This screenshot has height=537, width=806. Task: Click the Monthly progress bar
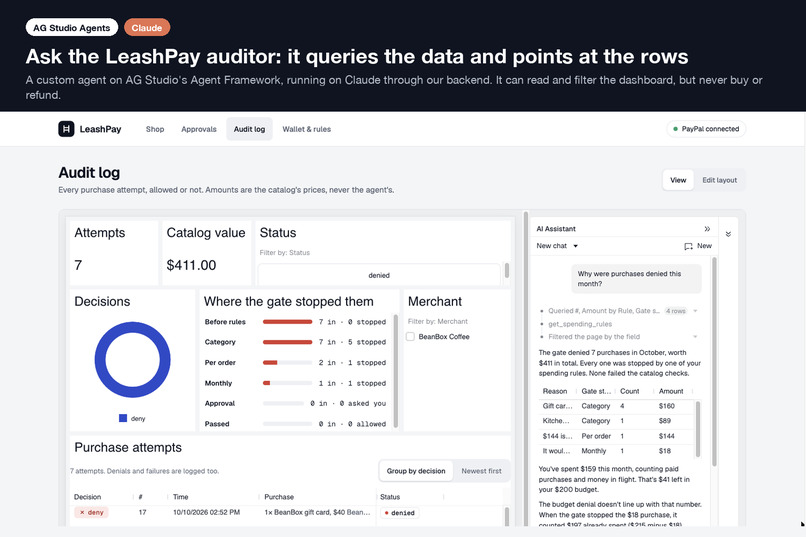point(287,383)
